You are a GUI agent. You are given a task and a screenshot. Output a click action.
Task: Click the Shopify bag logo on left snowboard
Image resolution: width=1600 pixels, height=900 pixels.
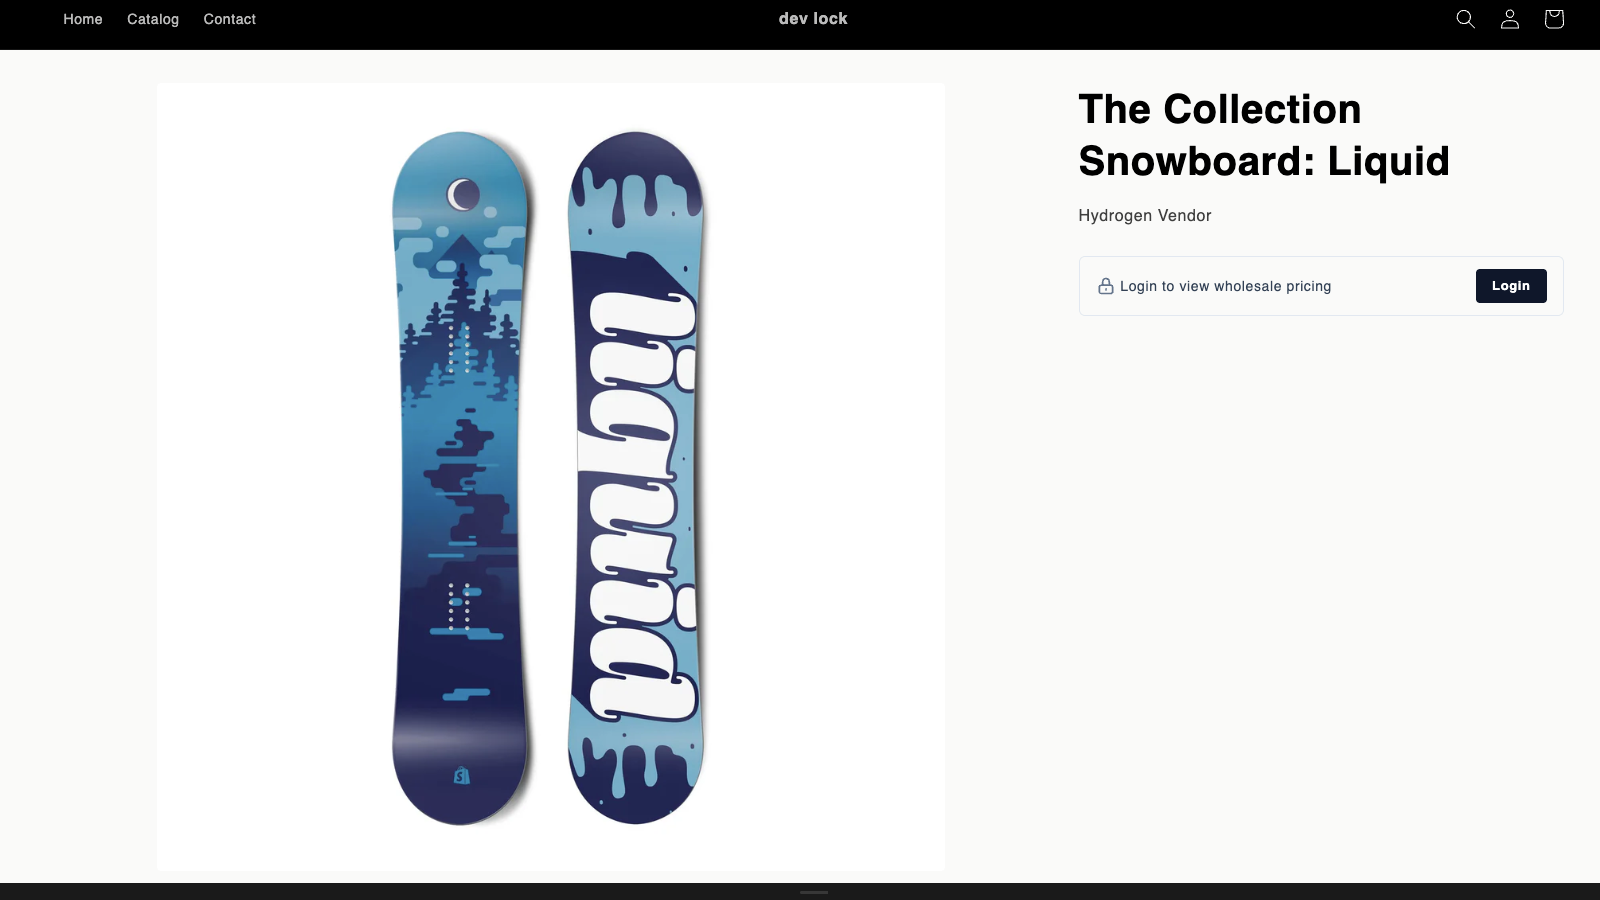[x=461, y=775]
